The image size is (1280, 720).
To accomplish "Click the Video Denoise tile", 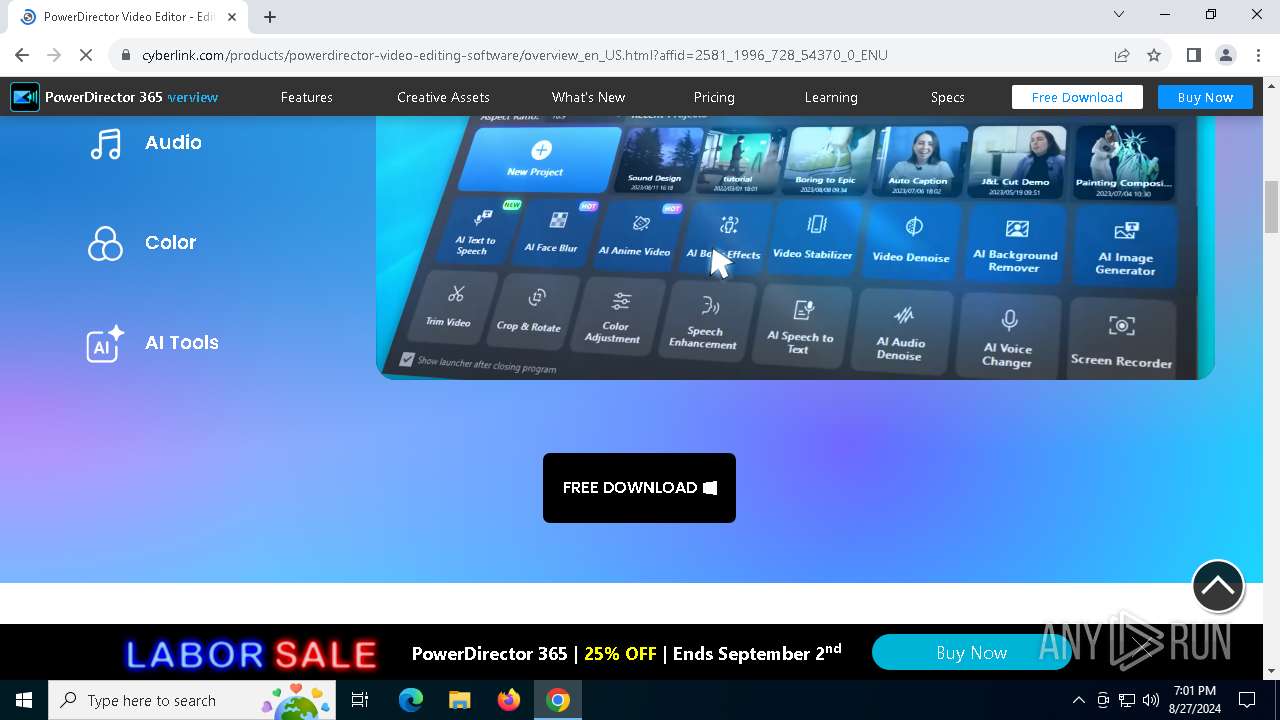I will click(x=911, y=241).
